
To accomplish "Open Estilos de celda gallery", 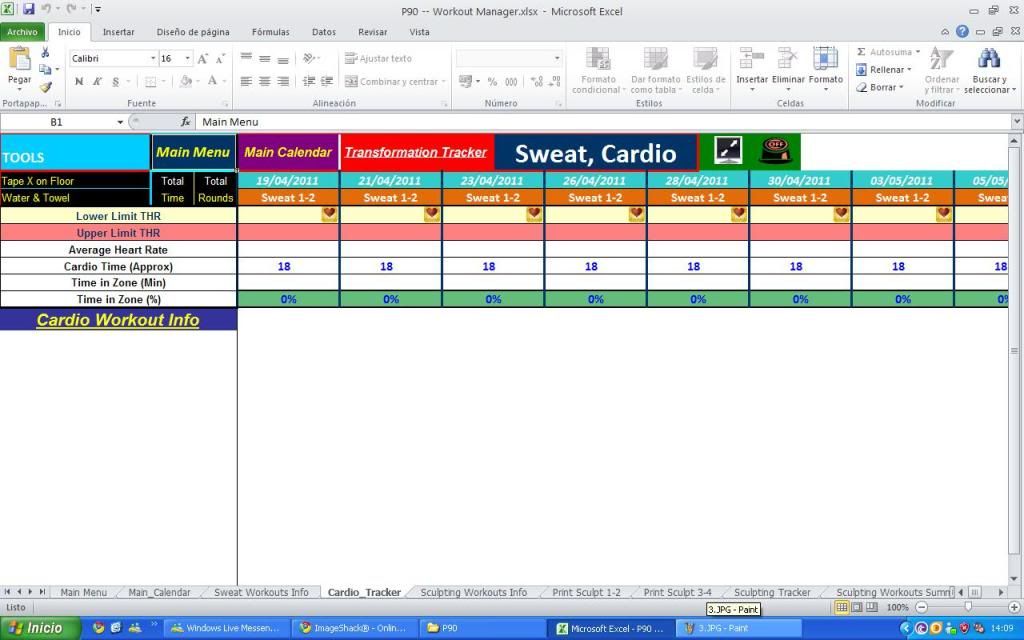I will [x=705, y=71].
